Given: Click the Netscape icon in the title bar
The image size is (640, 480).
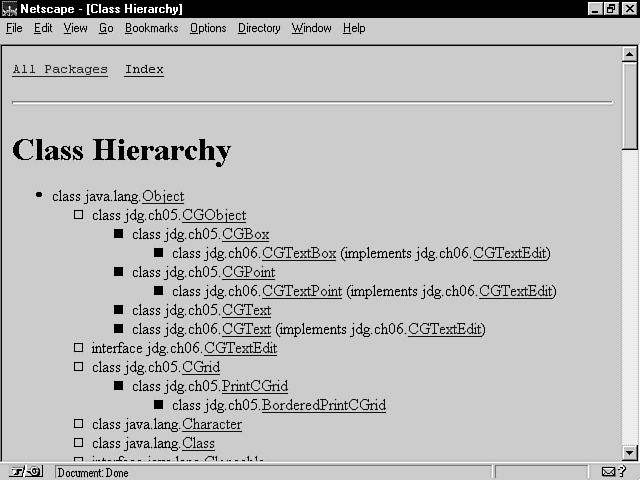Looking at the screenshot, I should click(x=9, y=8).
